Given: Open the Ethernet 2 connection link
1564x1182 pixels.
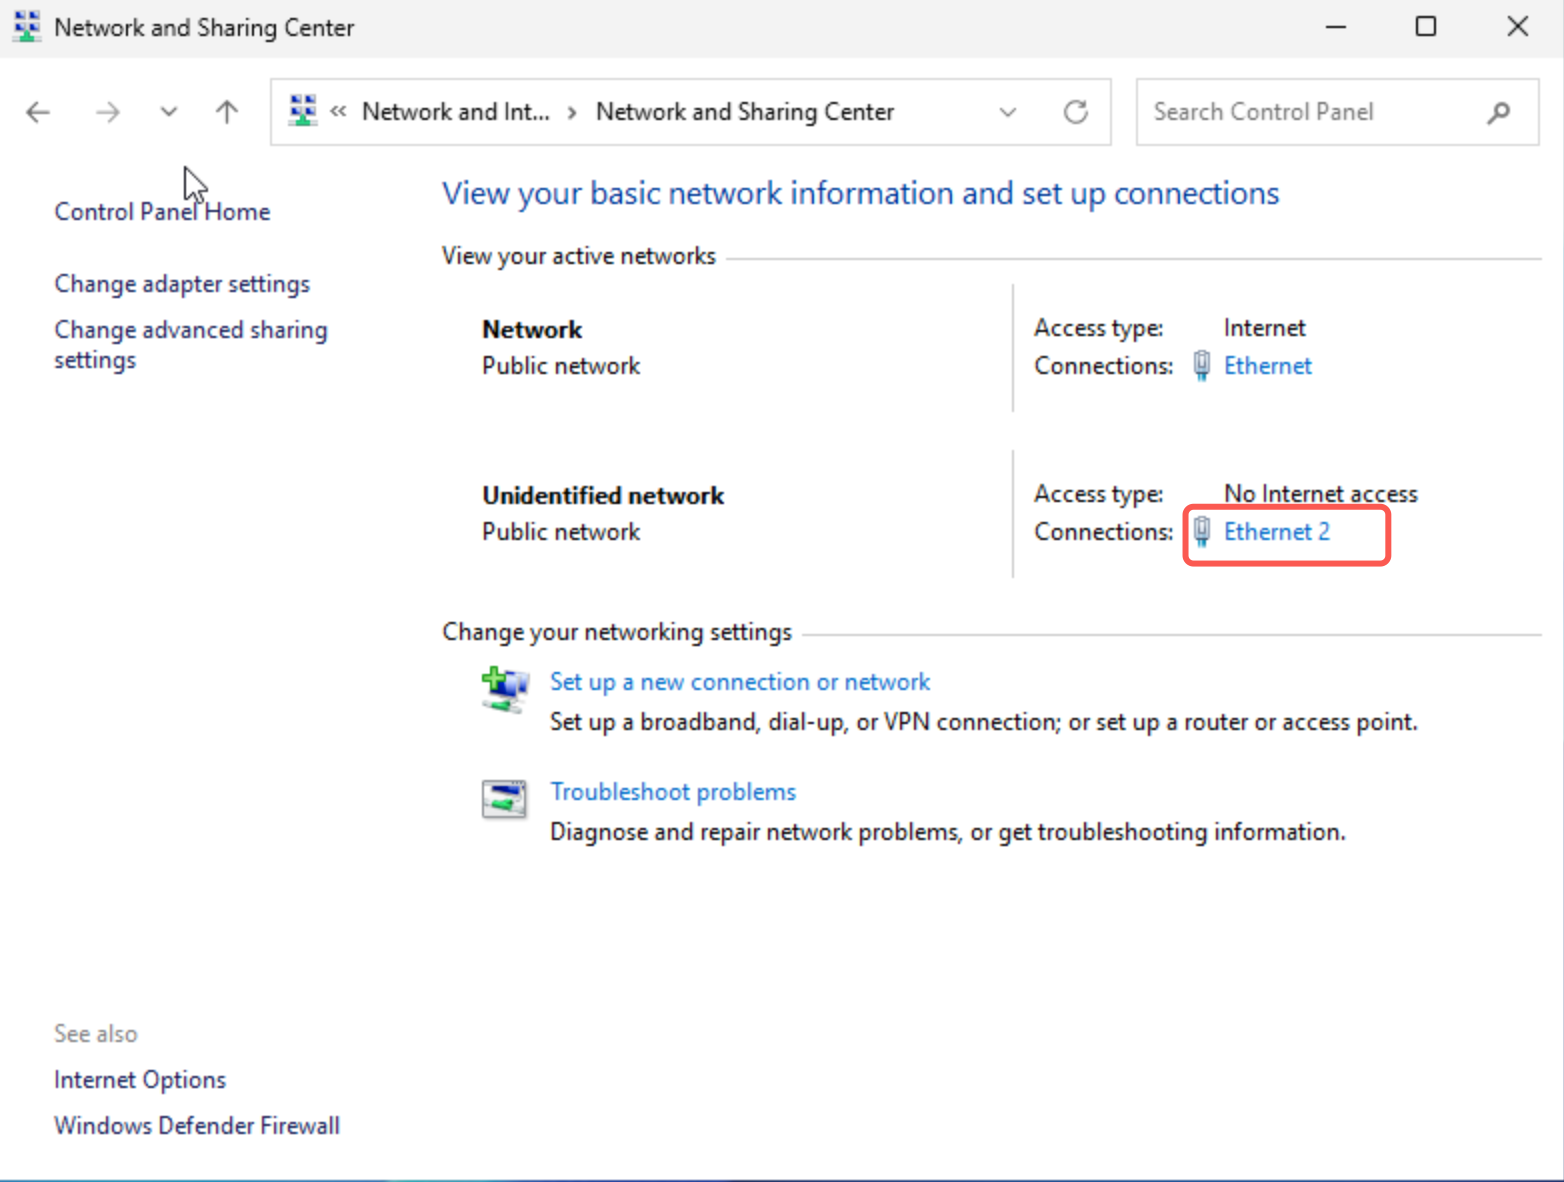Looking at the screenshot, I should point(1277,532).
